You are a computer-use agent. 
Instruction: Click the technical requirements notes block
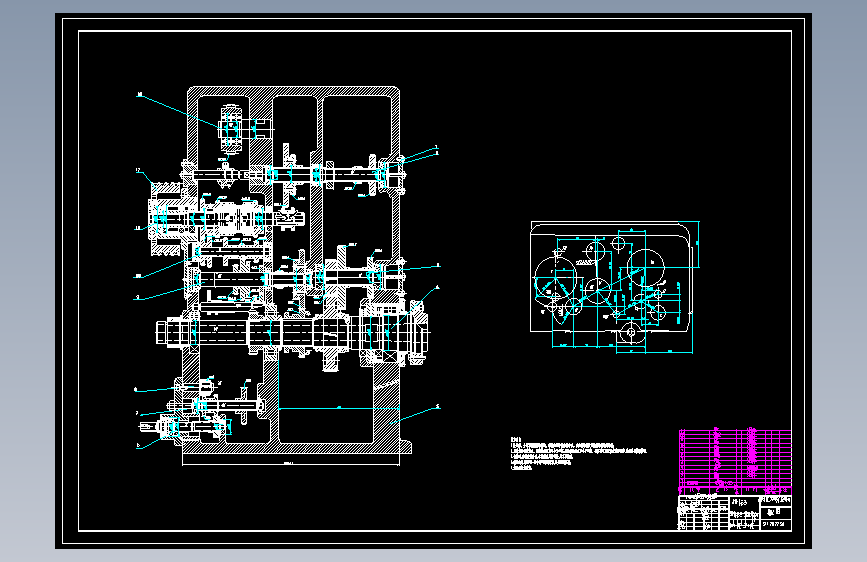[578, 454]
